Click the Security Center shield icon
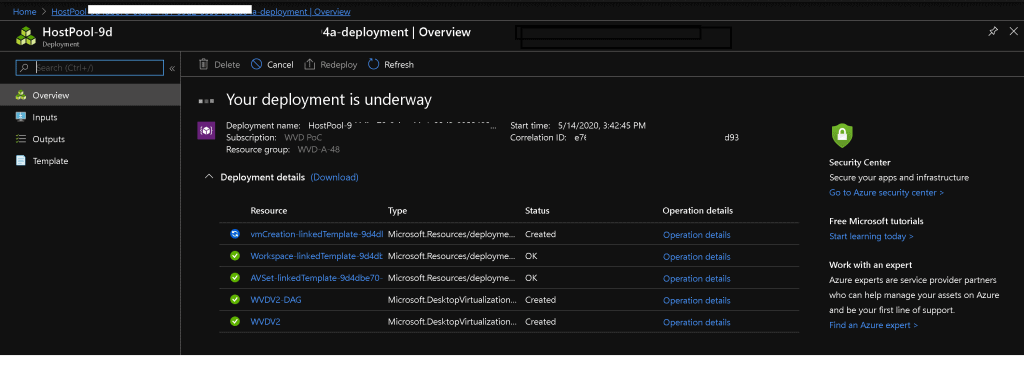 pos(842,135)
